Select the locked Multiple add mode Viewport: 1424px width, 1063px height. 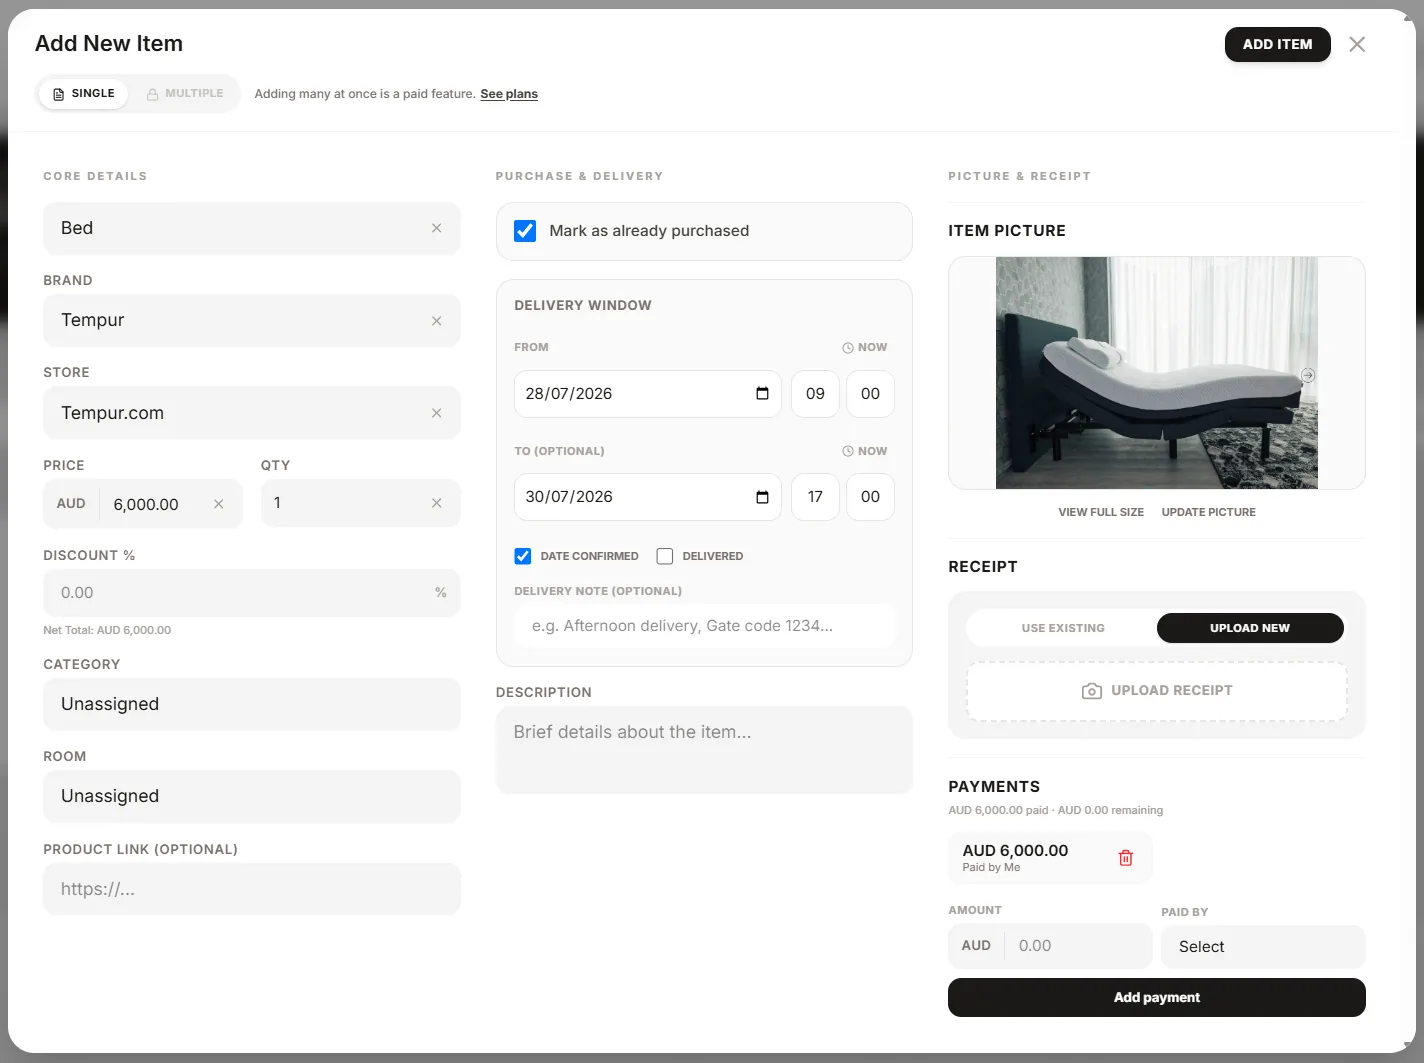click(185, 94)
